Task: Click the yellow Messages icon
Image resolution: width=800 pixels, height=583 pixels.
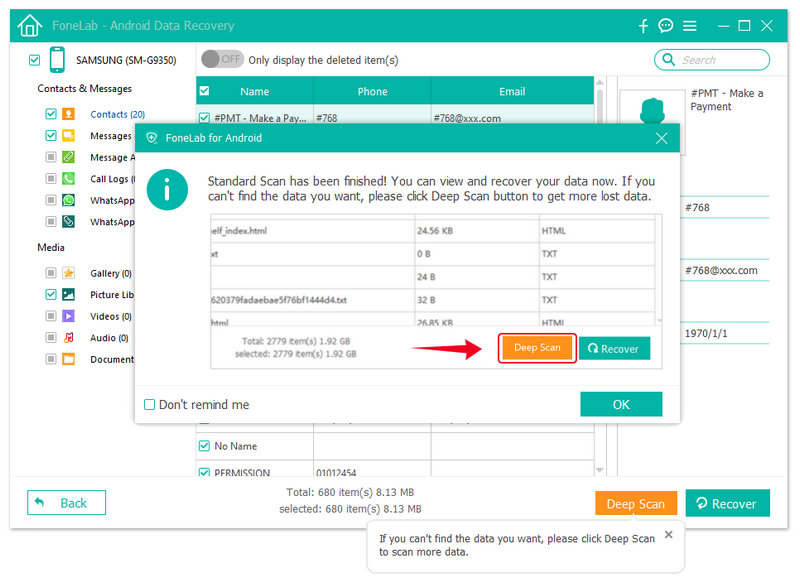Action: click(68, 135)
